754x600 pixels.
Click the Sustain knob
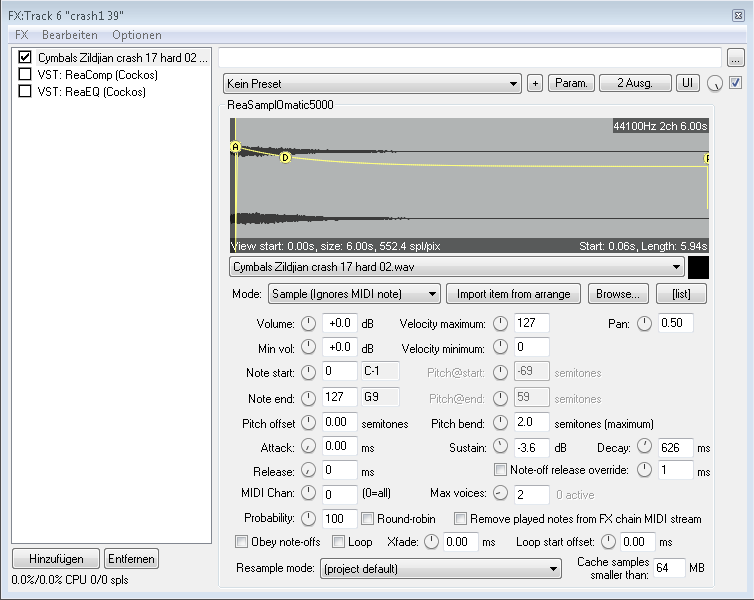501,447
